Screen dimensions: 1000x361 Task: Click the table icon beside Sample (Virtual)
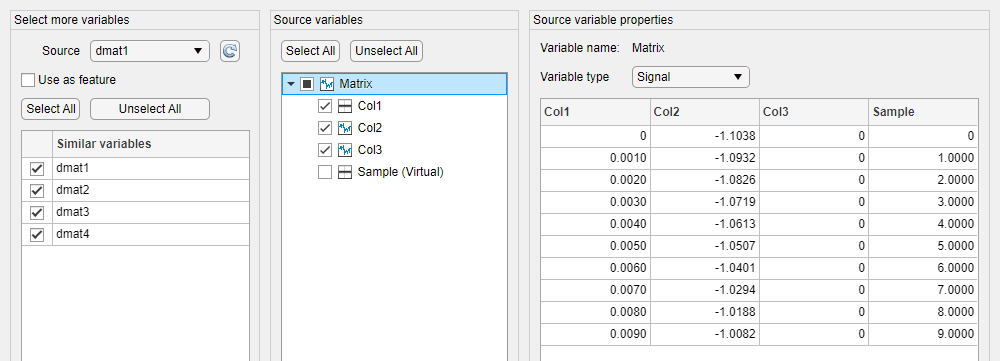click(x=345, y=172)
